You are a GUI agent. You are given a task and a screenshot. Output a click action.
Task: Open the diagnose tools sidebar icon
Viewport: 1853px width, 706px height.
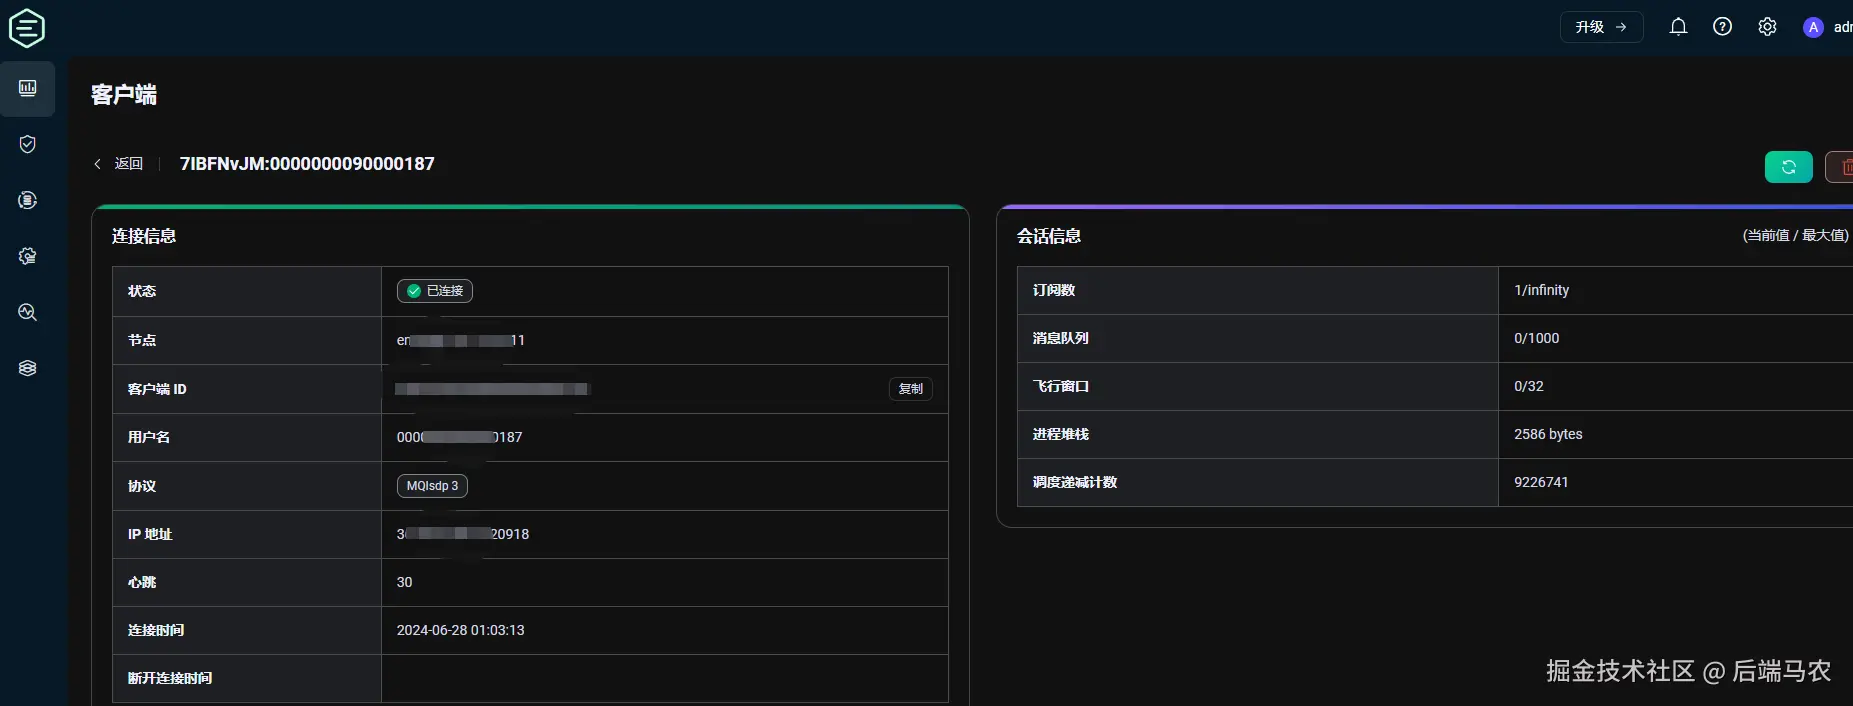(28, 312)
